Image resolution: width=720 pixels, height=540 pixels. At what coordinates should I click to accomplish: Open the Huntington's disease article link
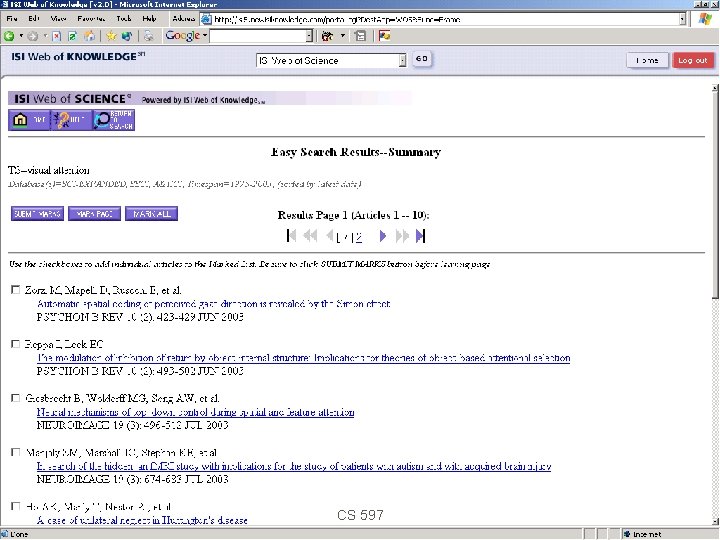tap(142, 520)
